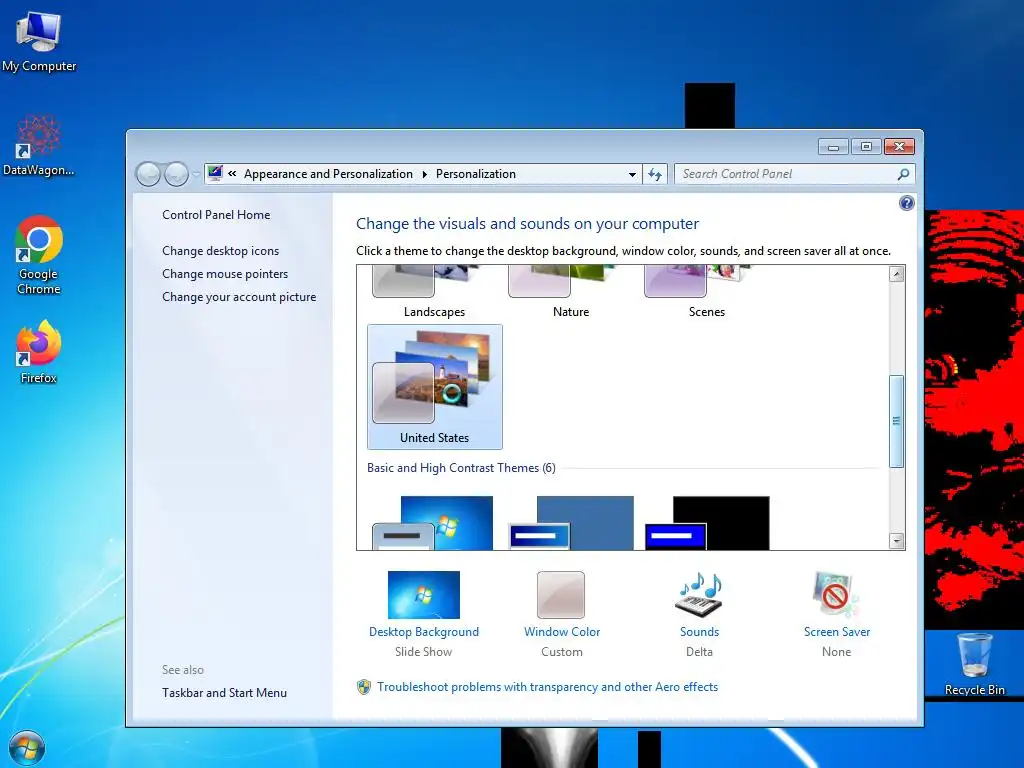Open the DataWagon desktop shortcut
Image resolution: width=1024 pixels, height=768 pixels.
[39, 145]
